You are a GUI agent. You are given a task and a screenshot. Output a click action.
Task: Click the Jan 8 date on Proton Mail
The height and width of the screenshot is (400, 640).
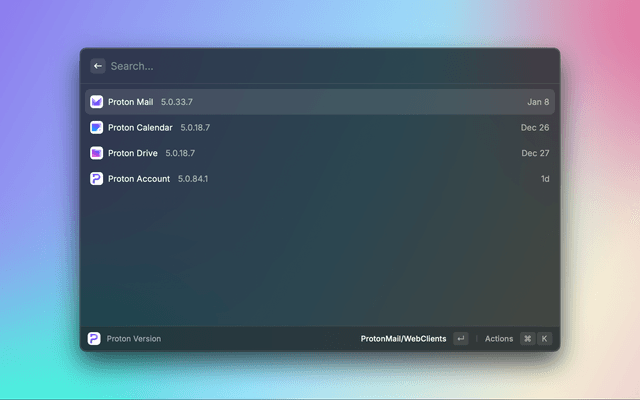pyautogui.click(x=538, y=102)
